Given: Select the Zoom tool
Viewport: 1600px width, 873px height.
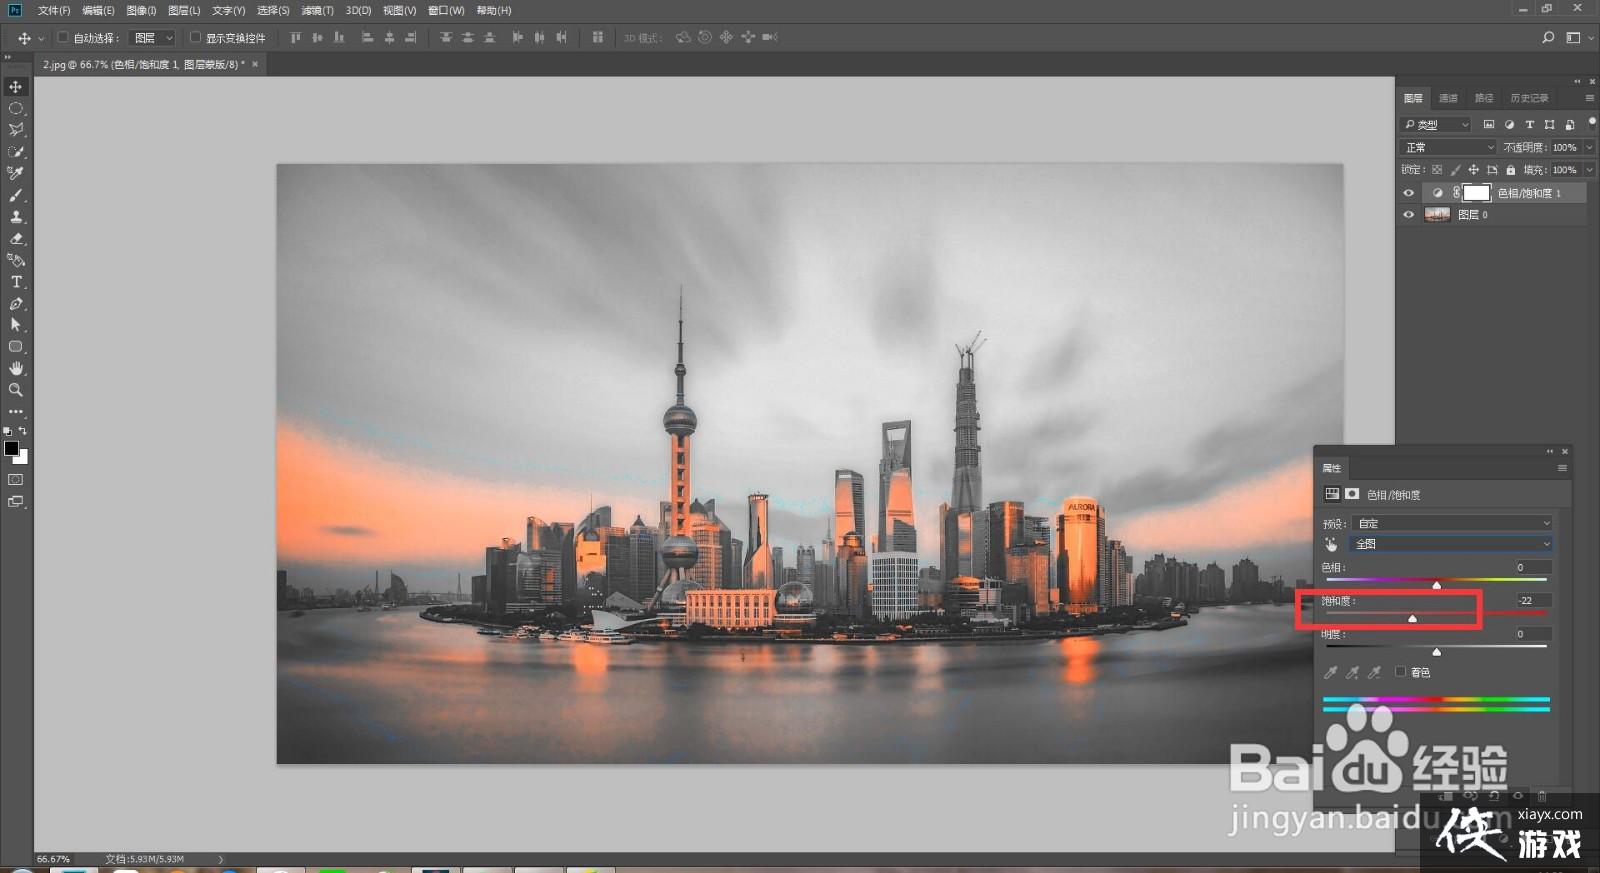Looking at the screenshot, I should 16,390.
